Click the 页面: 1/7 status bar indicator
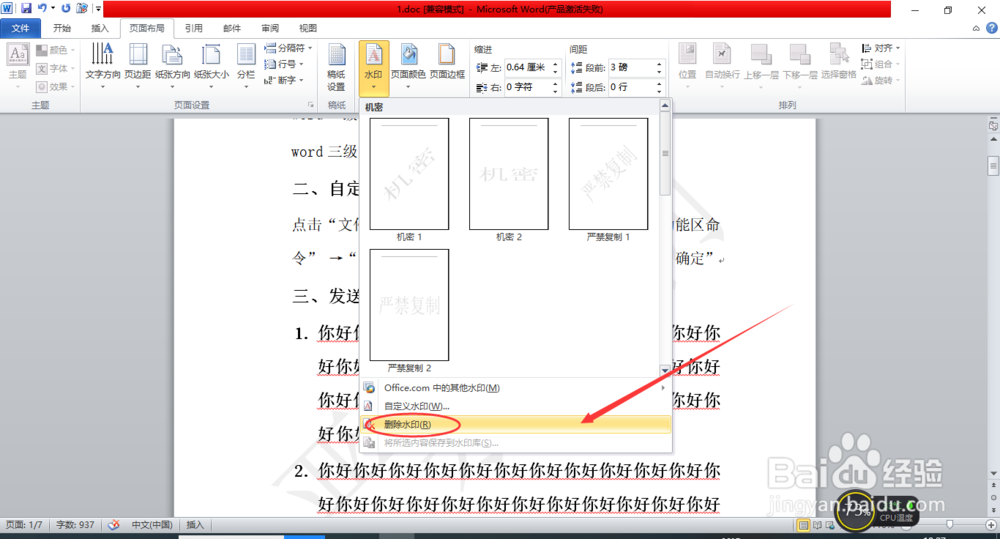The image size is (1000, 539). click(24, 525)
